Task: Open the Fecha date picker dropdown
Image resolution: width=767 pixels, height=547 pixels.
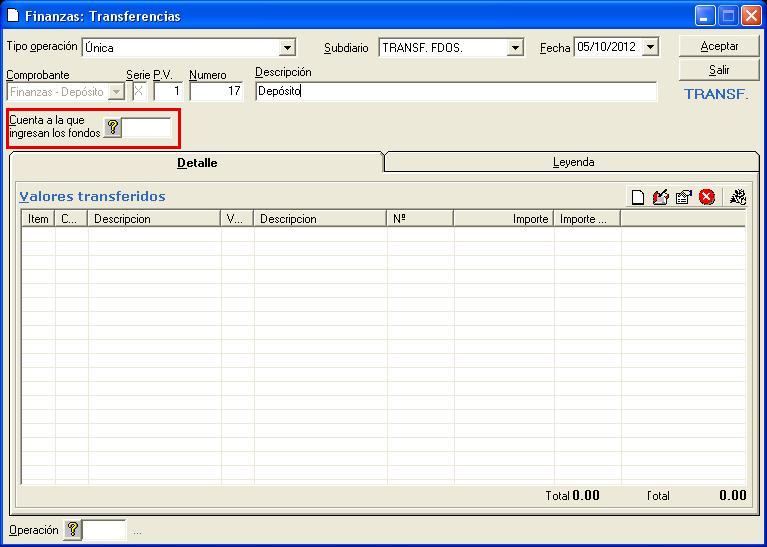Action: pyautogui.click(x=651, y=47)
